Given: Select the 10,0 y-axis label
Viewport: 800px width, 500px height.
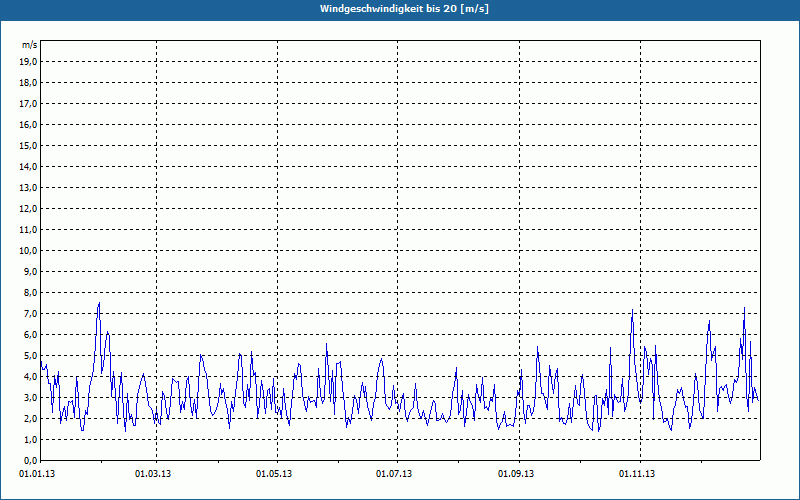Looking at the screenshot, I should click(28, 251).
